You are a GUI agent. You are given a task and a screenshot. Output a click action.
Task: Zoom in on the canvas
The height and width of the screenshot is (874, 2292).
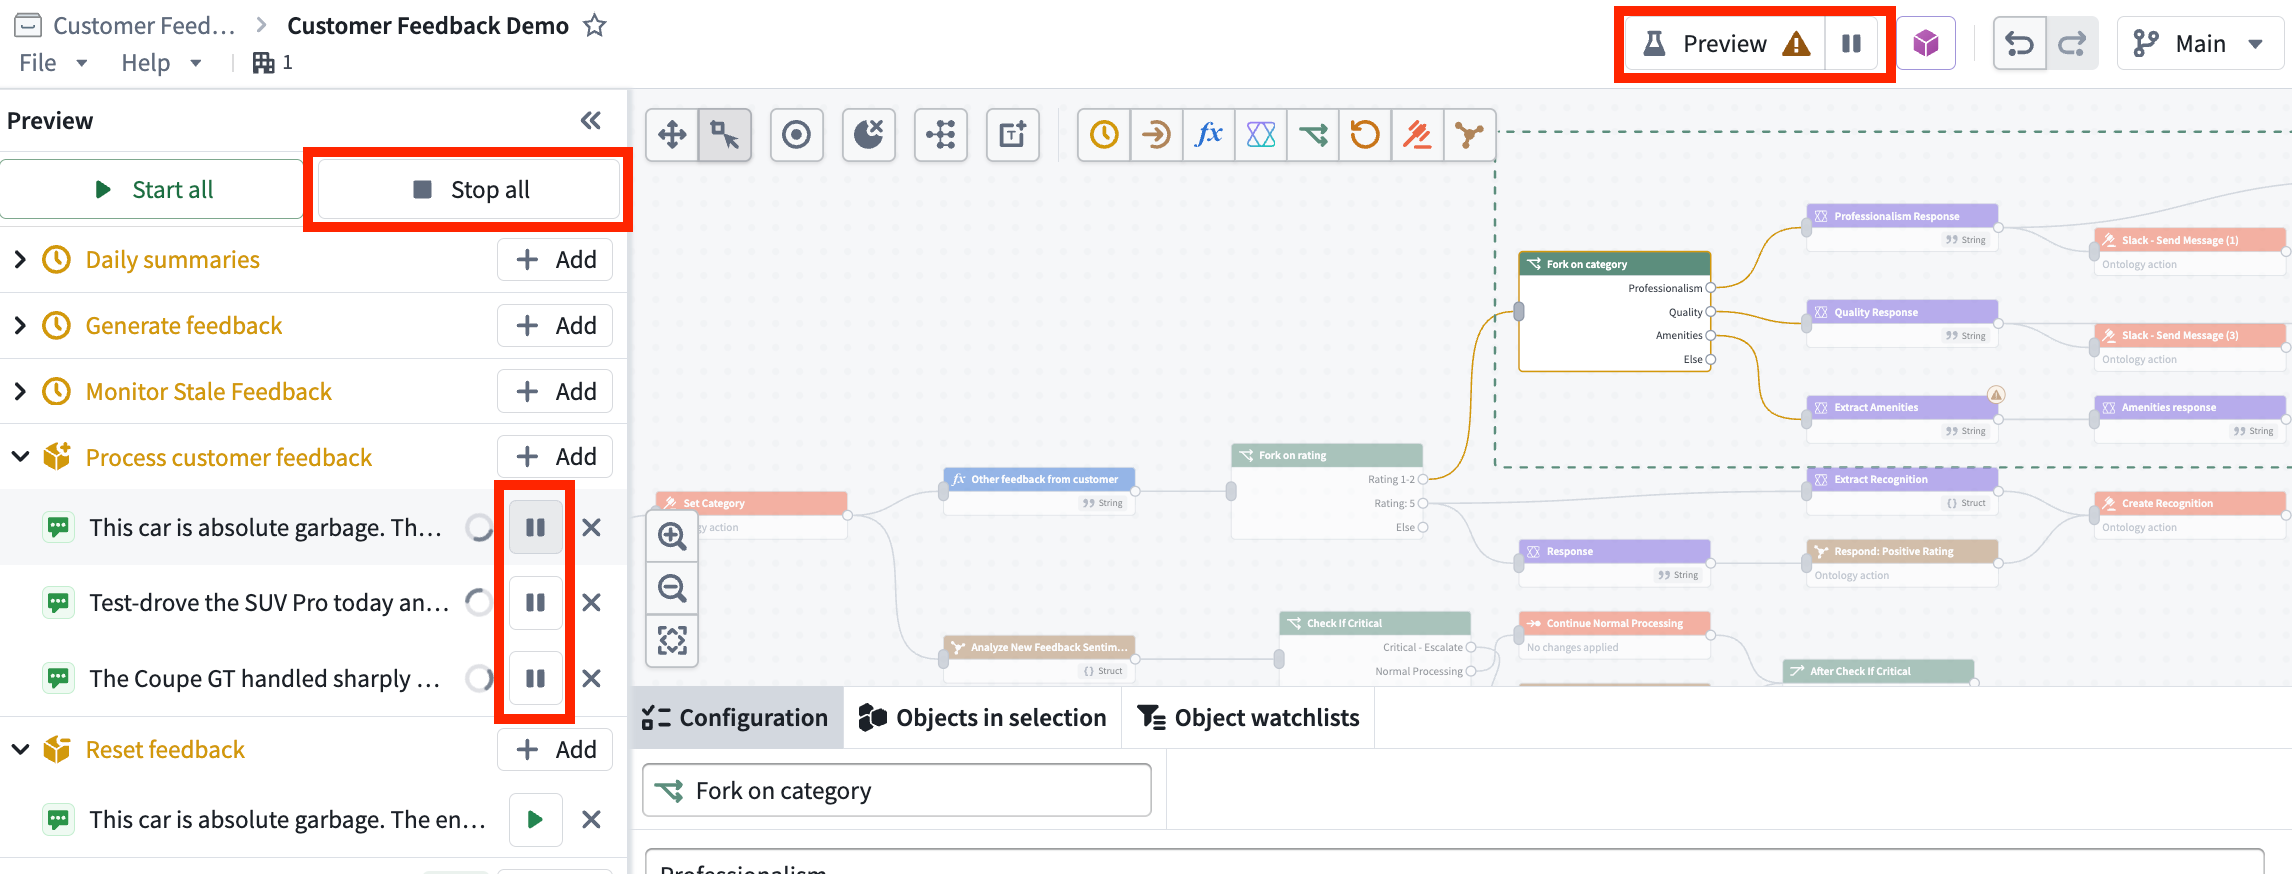point(672,536)
